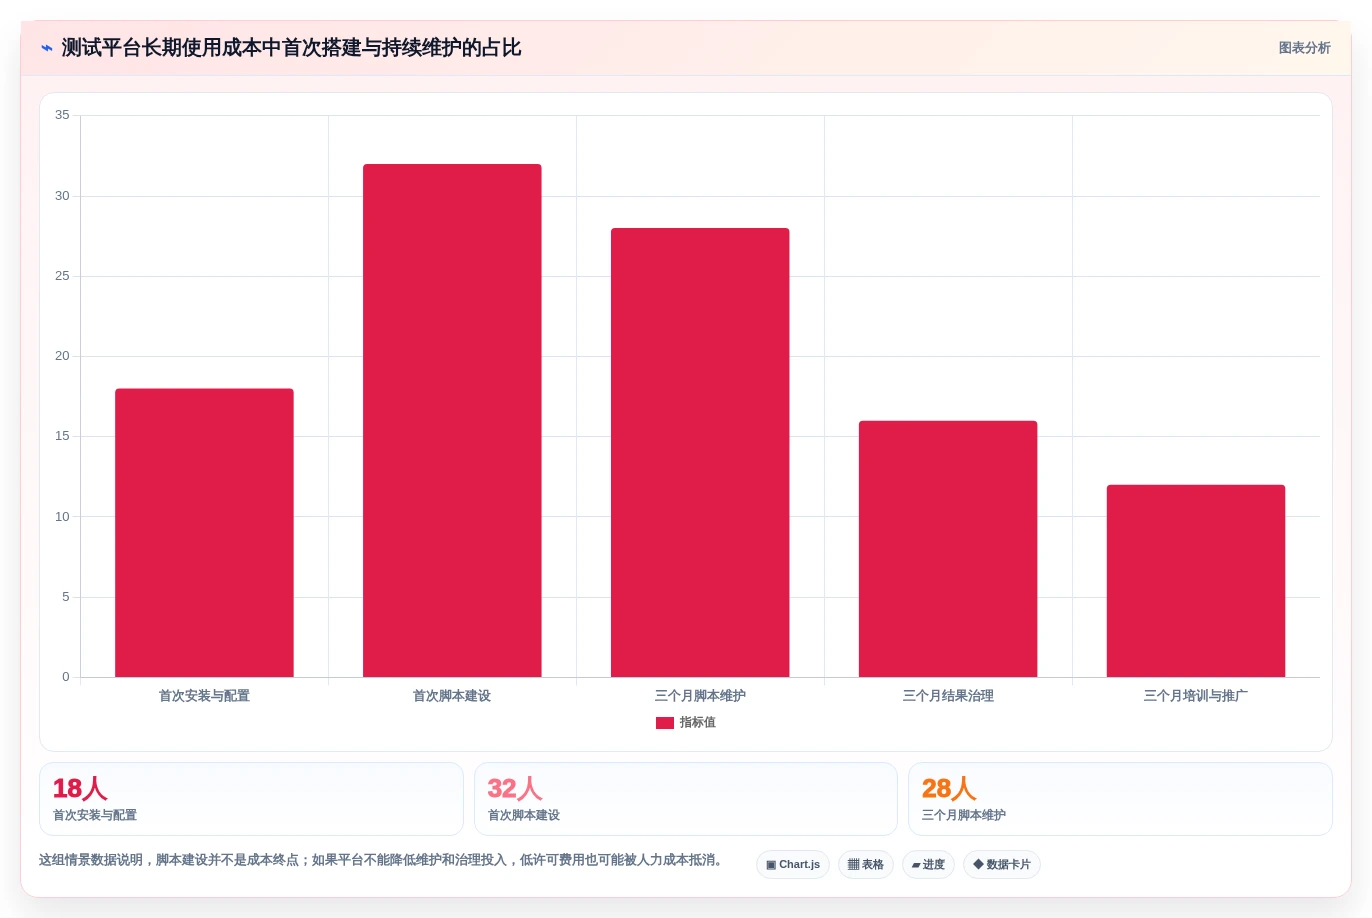
Task: Open the 32人 首次脚本建设 data card
Action: point(686,799)
